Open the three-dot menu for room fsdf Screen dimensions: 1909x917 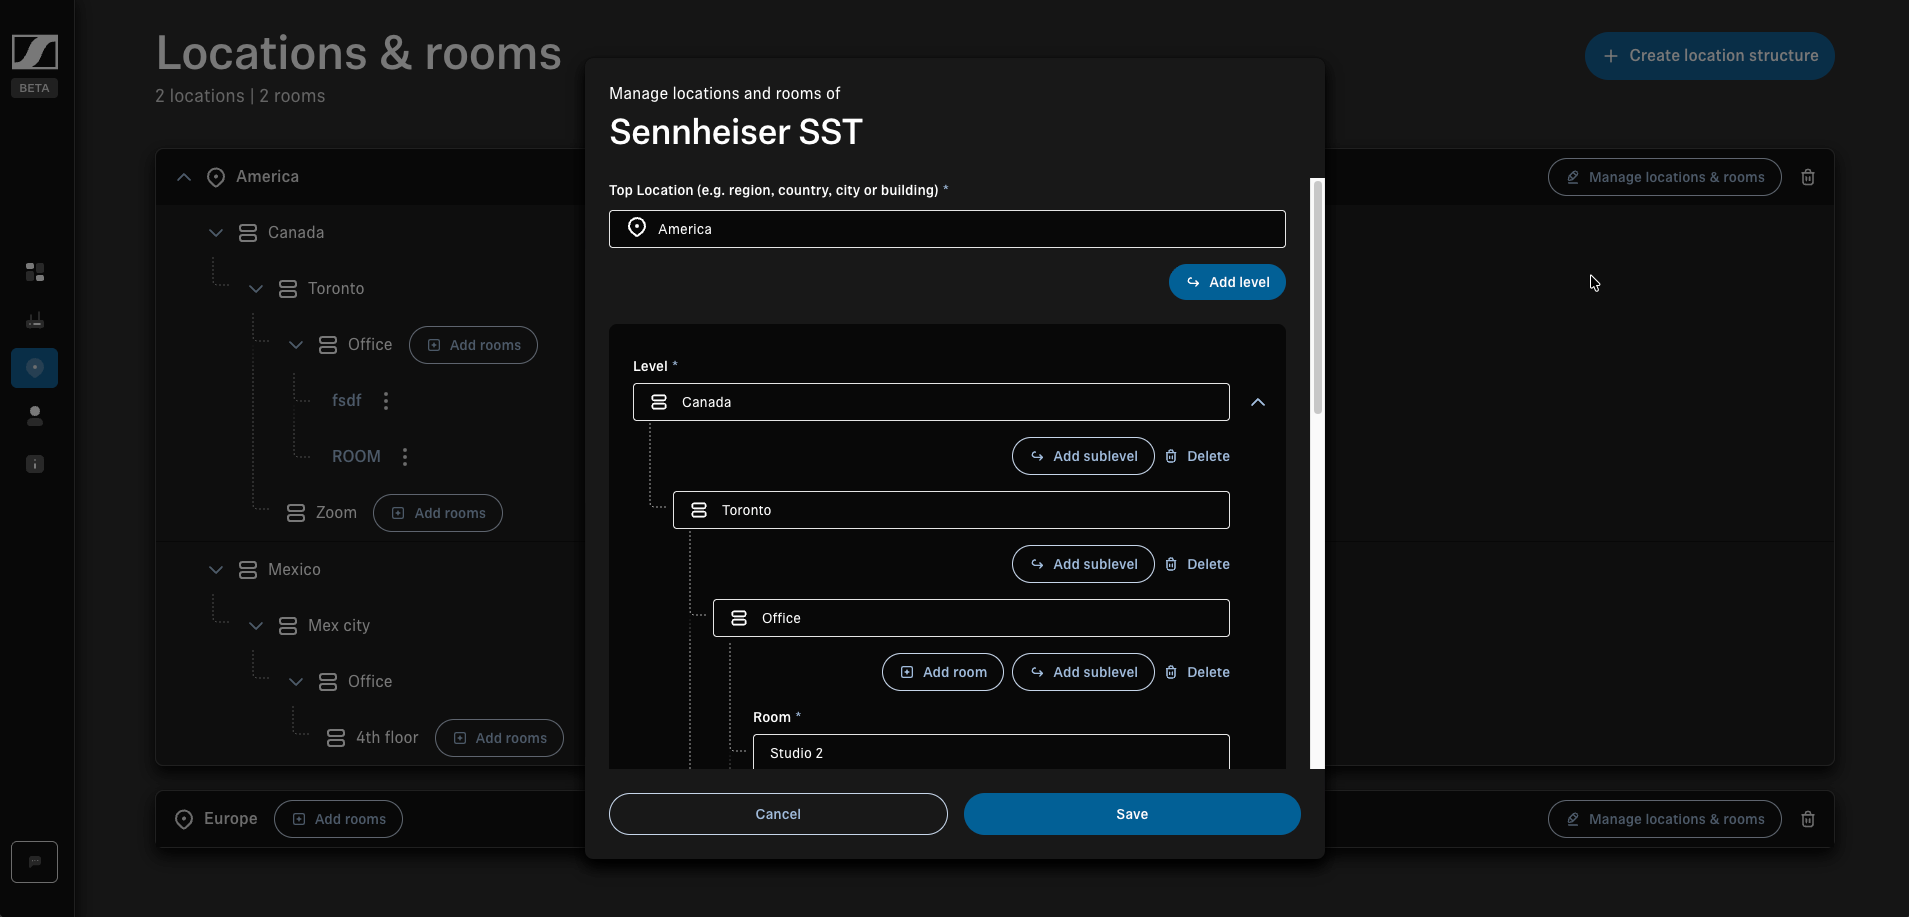click(386, 401)
